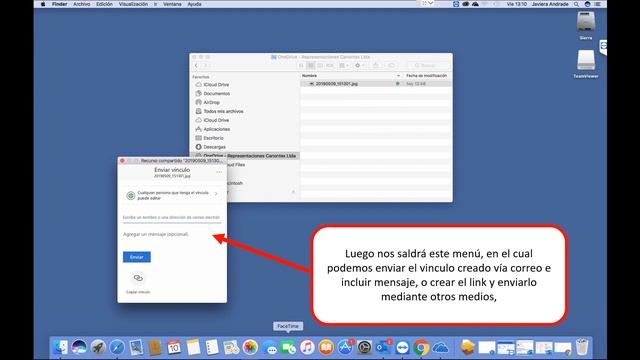The image size is (640, 360).
Task: Open Photos from the Dock
Action: [250, 347]
